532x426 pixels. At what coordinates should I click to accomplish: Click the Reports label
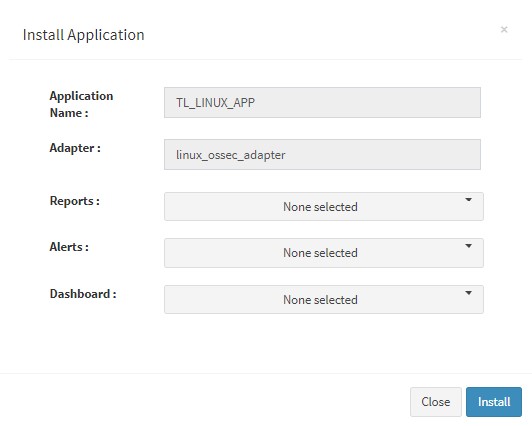coord(75,201)
